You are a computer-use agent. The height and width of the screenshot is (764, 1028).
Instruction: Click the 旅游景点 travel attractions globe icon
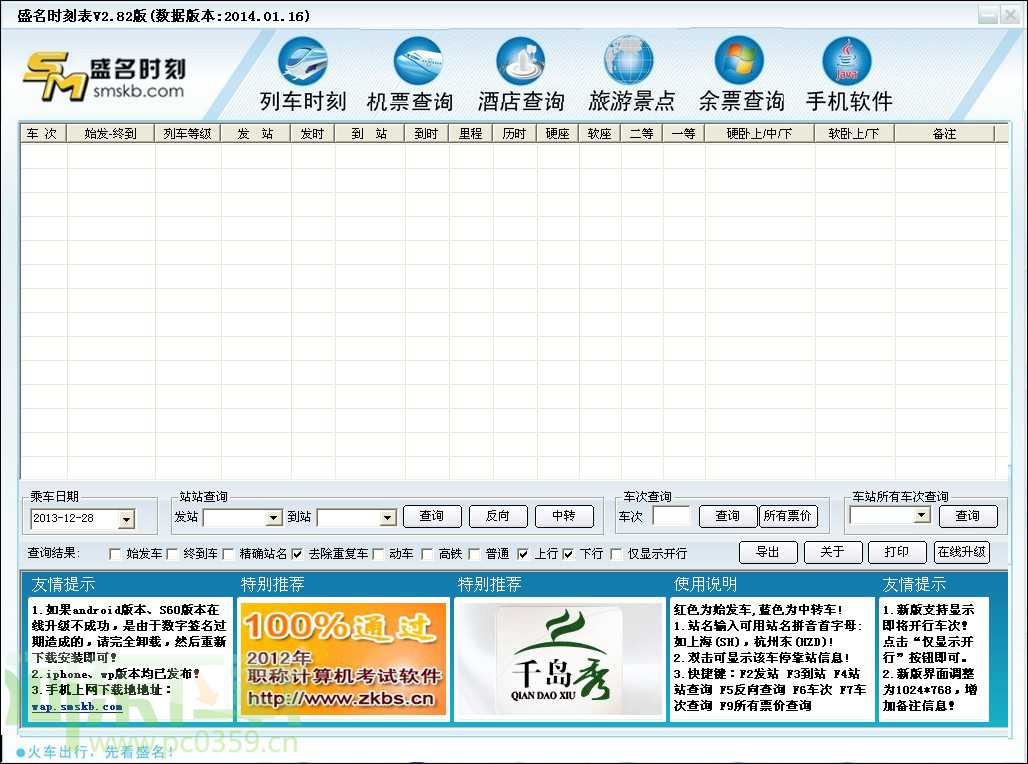628,70
